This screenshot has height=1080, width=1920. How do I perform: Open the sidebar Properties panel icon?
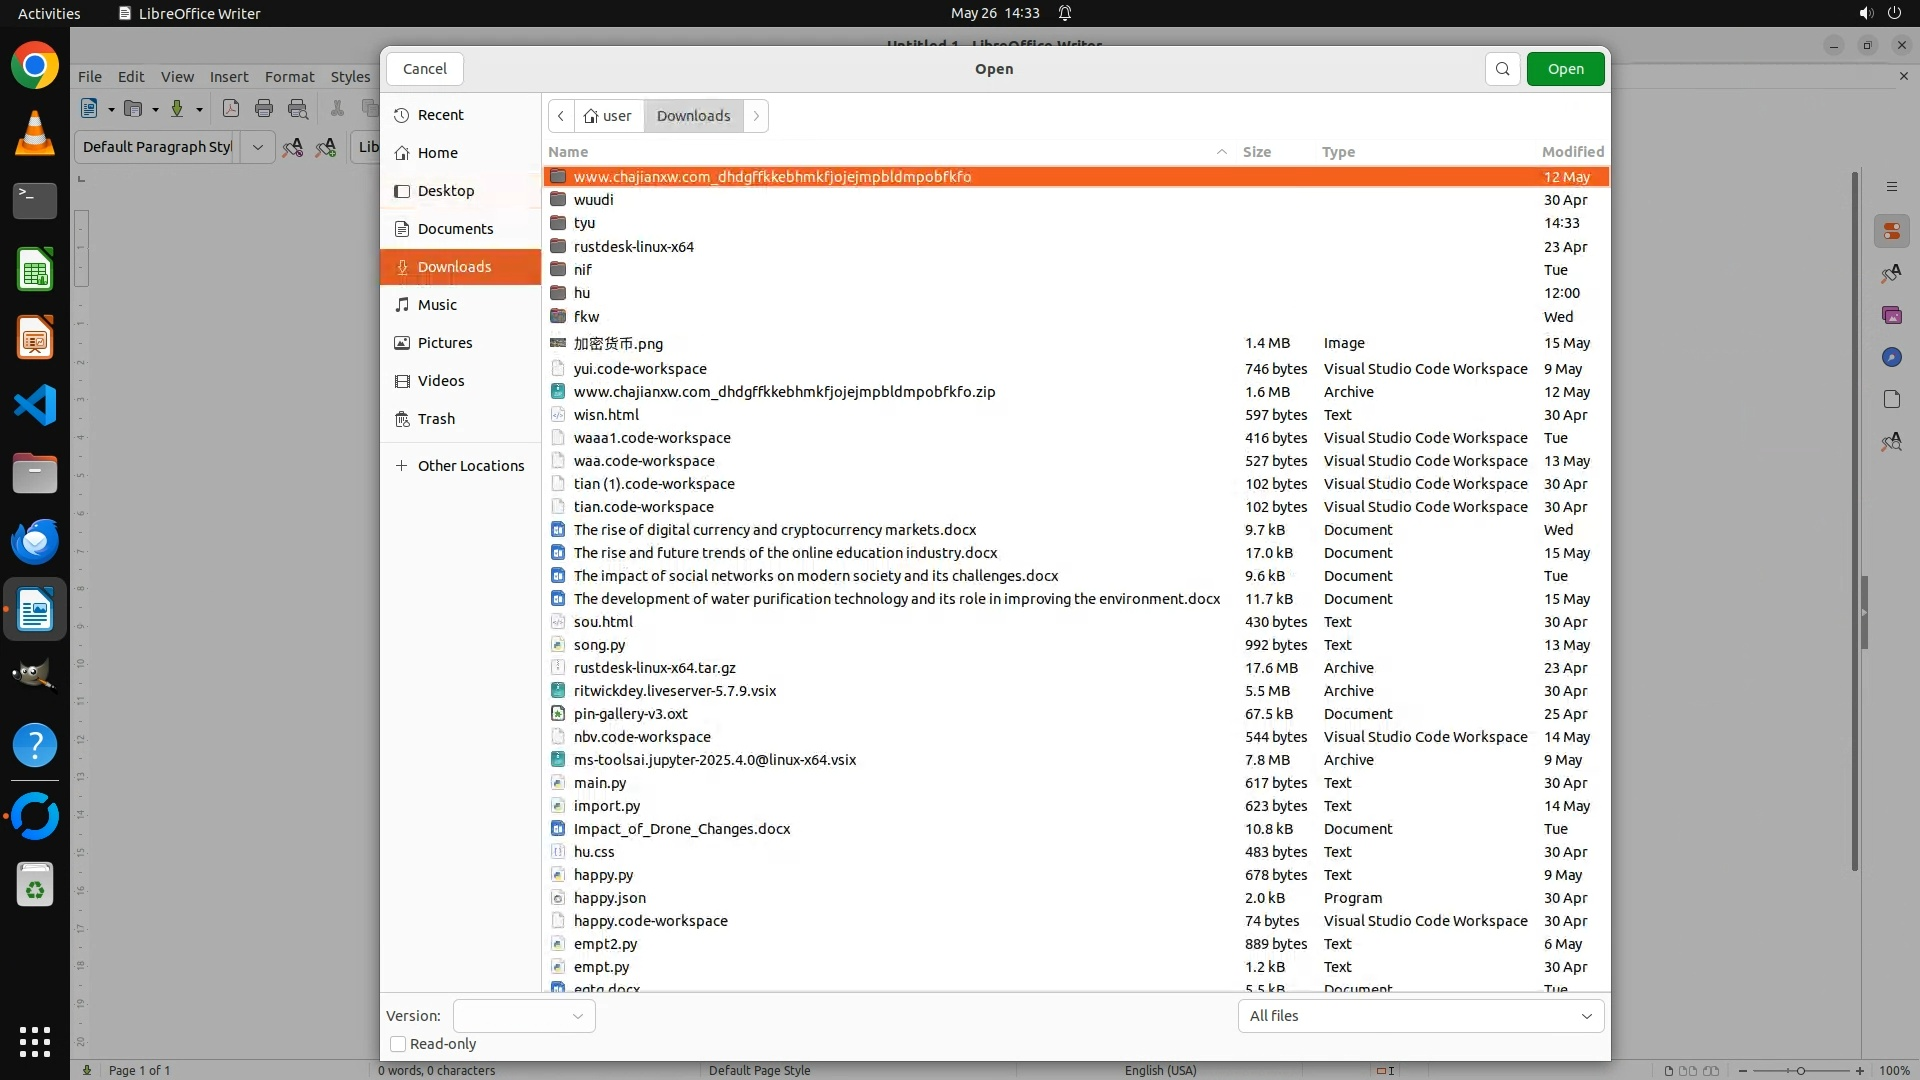tap(1891, 232)
